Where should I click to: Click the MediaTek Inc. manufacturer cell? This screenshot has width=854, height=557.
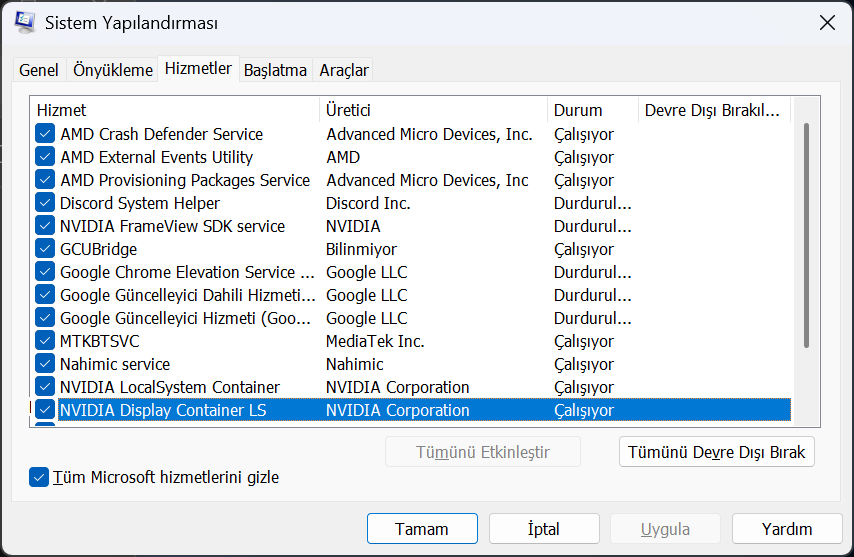click(x=375, y=341)
